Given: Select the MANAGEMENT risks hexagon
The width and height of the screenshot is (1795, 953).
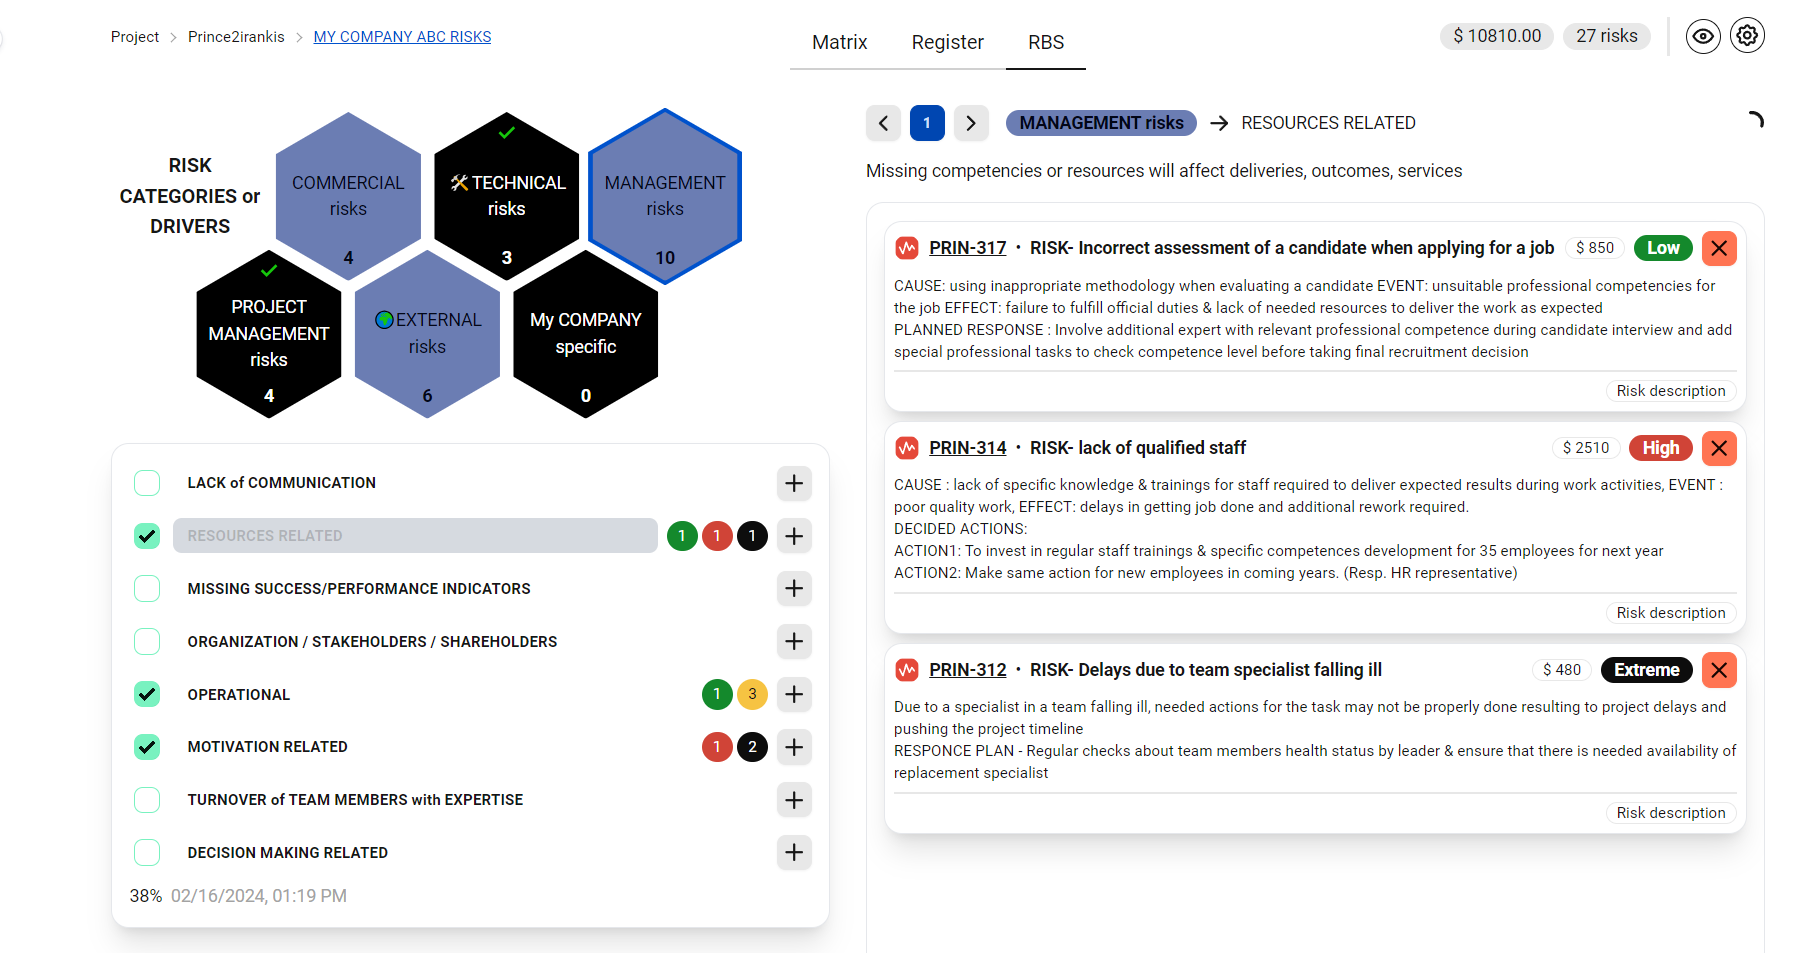Looking at the screenshot, I should click(665, 196).
